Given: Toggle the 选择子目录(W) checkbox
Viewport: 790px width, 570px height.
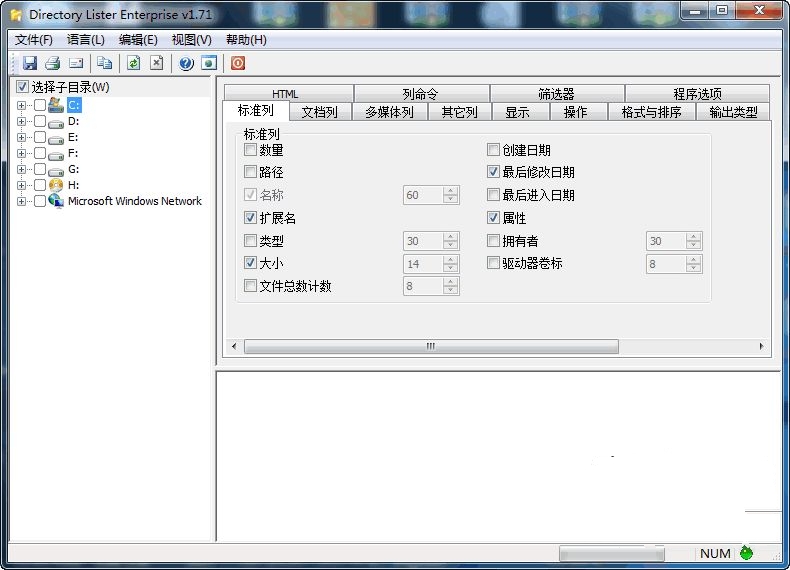Looking at the screenshot, I should tap(22, 87).
